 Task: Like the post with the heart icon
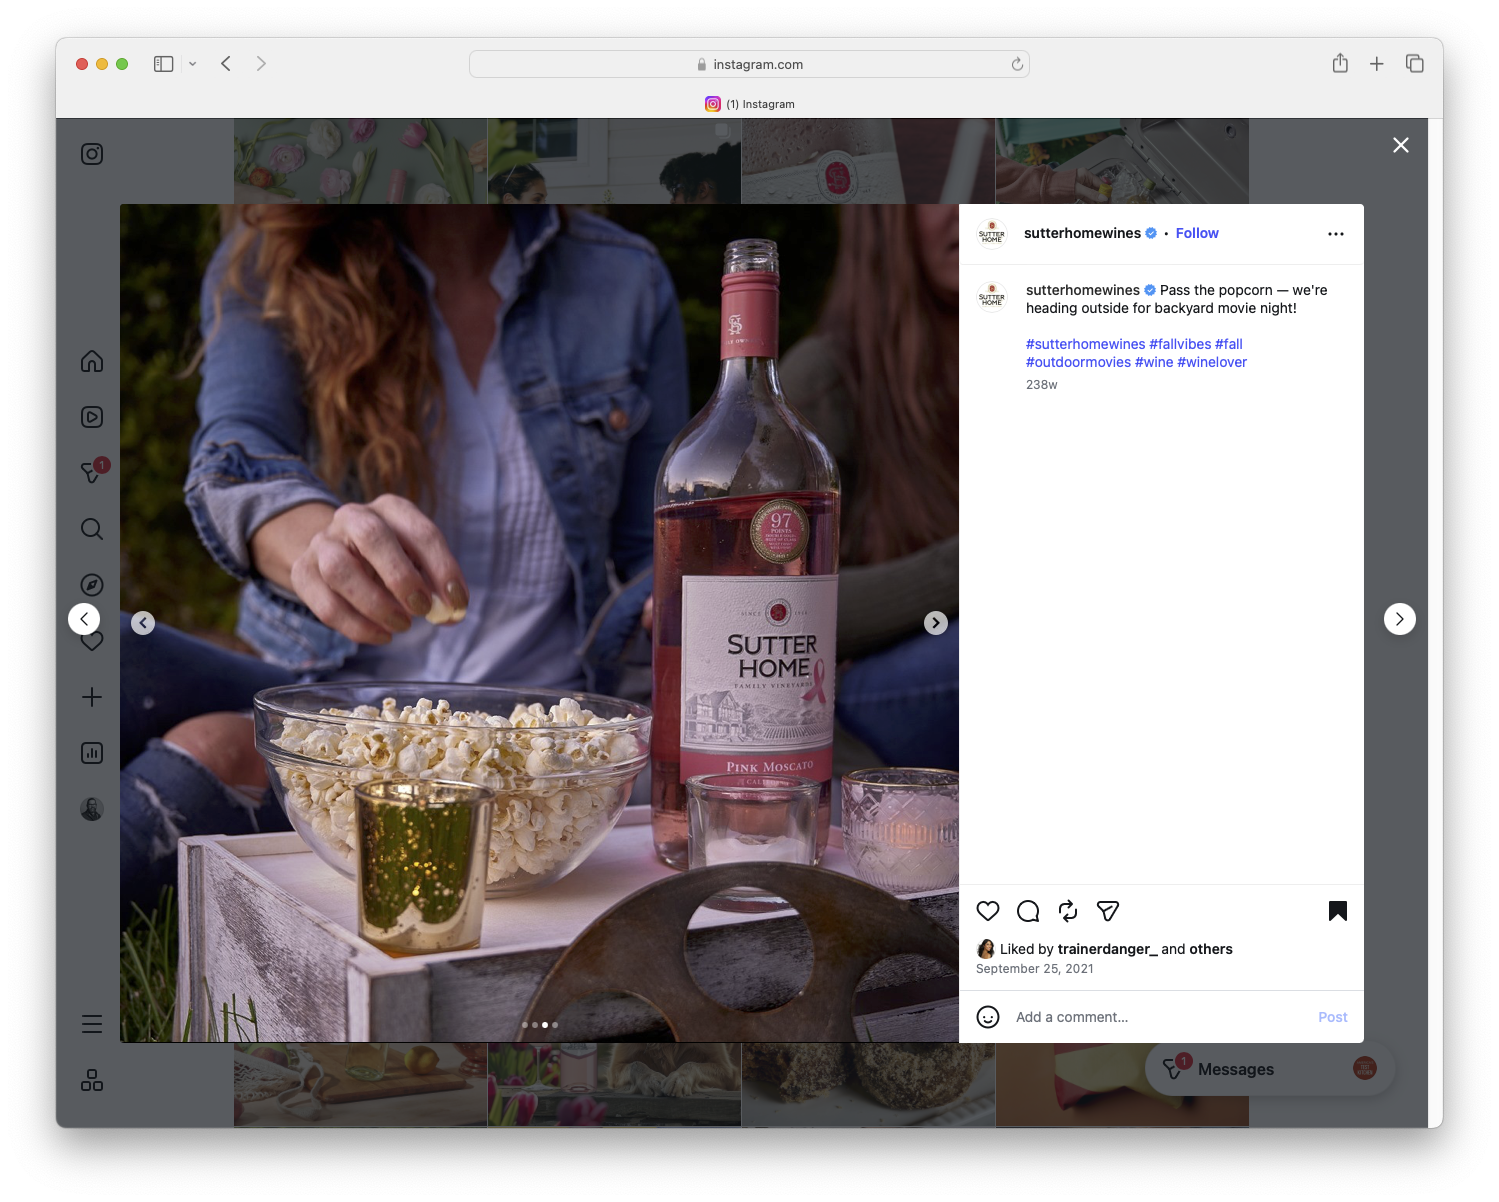[988, 911]
